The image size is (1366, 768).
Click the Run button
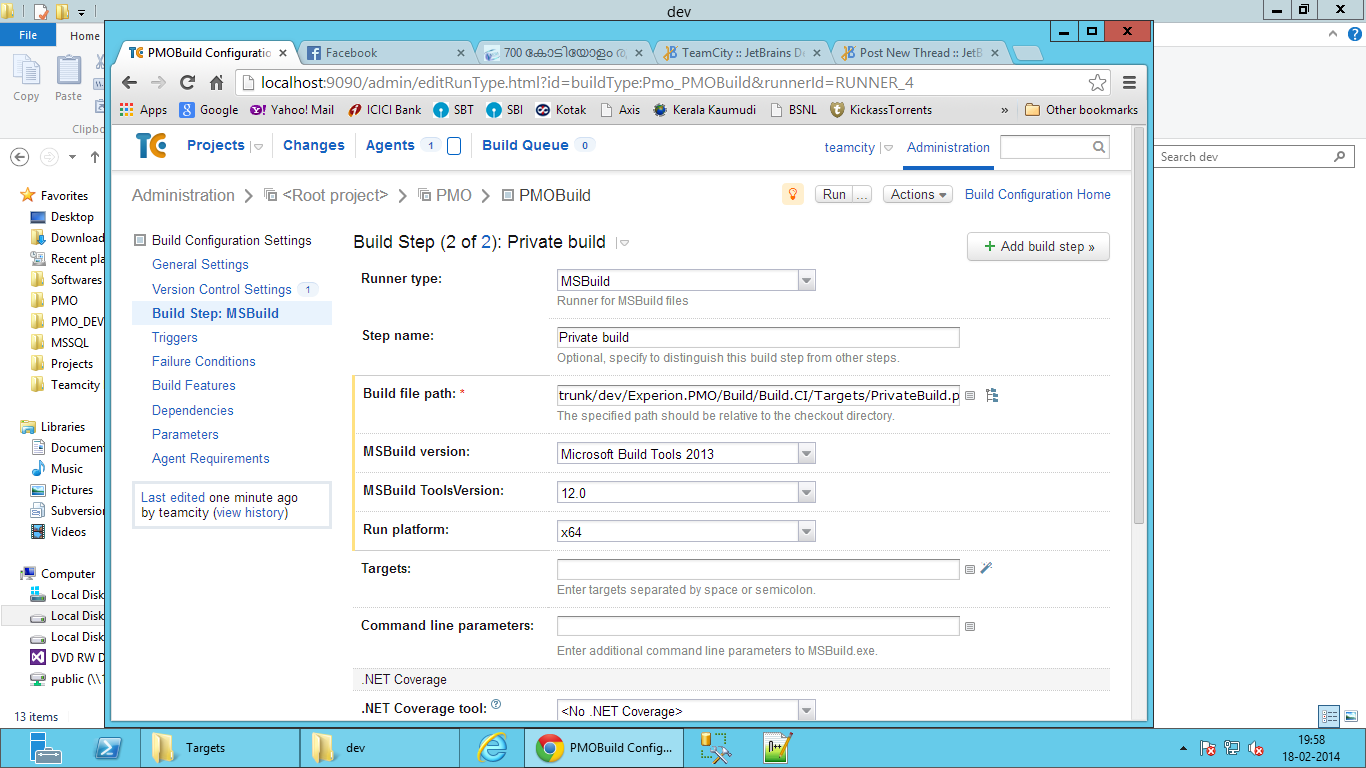pos(834,195)
